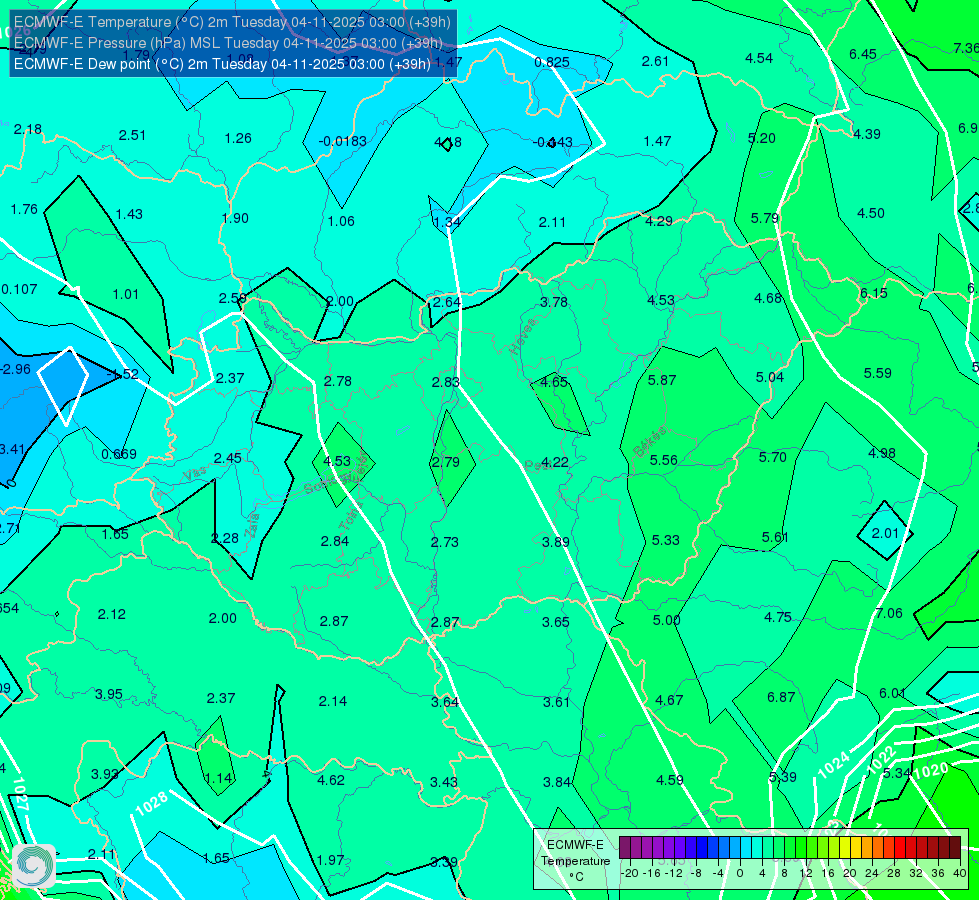Click the temperature value 4.54
The image size is (979, 900).
[759, 58]
